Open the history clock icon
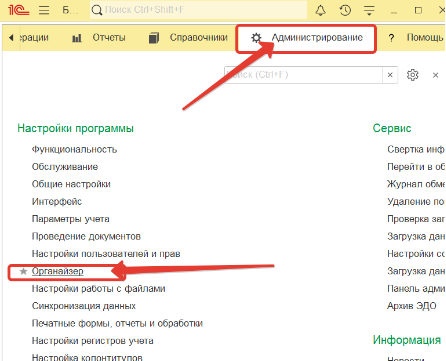The image size is (446, 361). [x=345, y=10]
